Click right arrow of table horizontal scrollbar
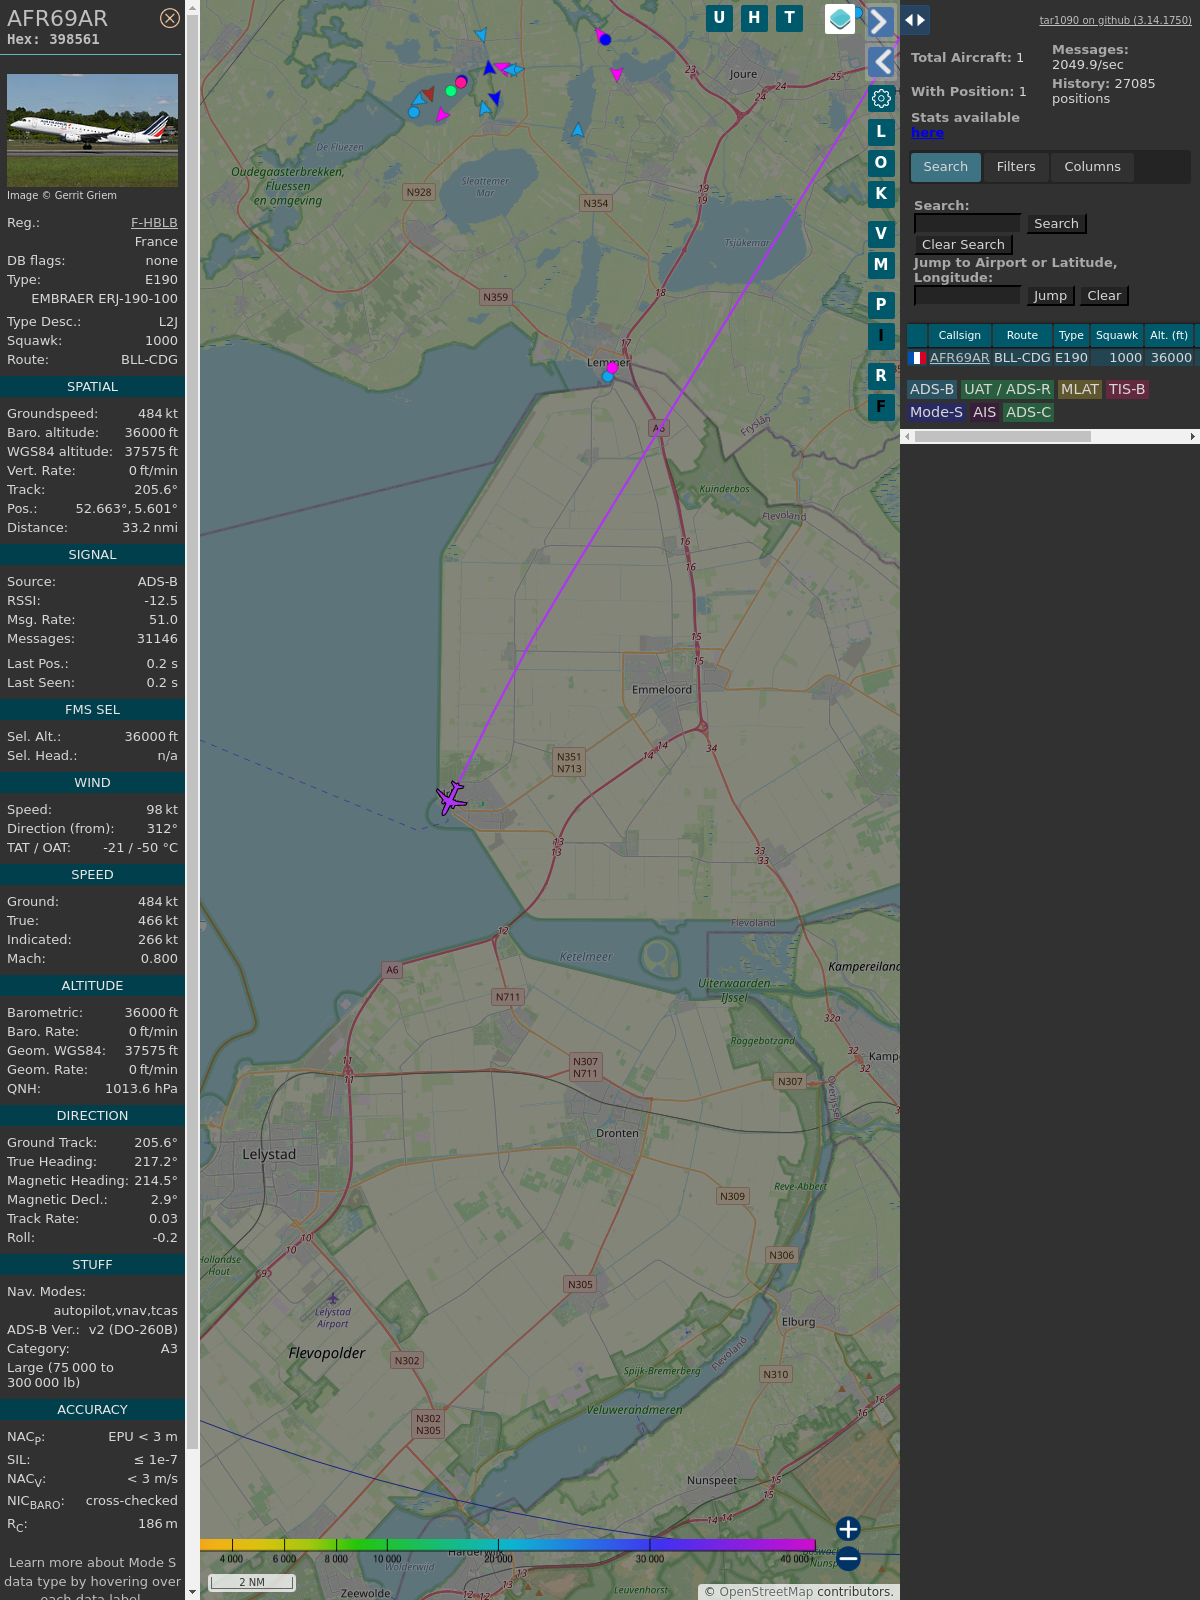 point(1192,436)
